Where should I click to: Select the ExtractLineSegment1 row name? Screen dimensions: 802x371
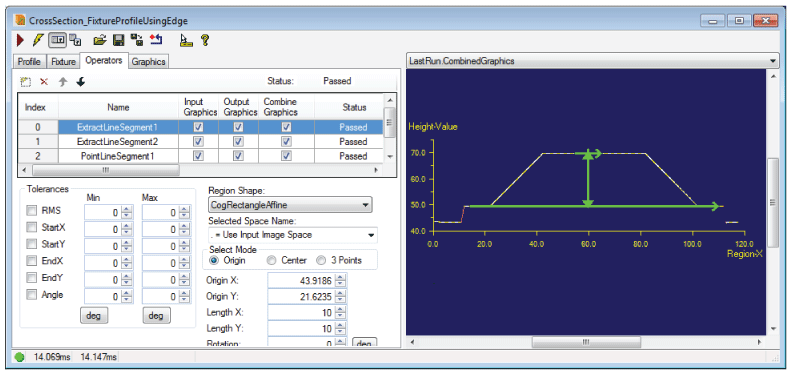coord(118,127)
